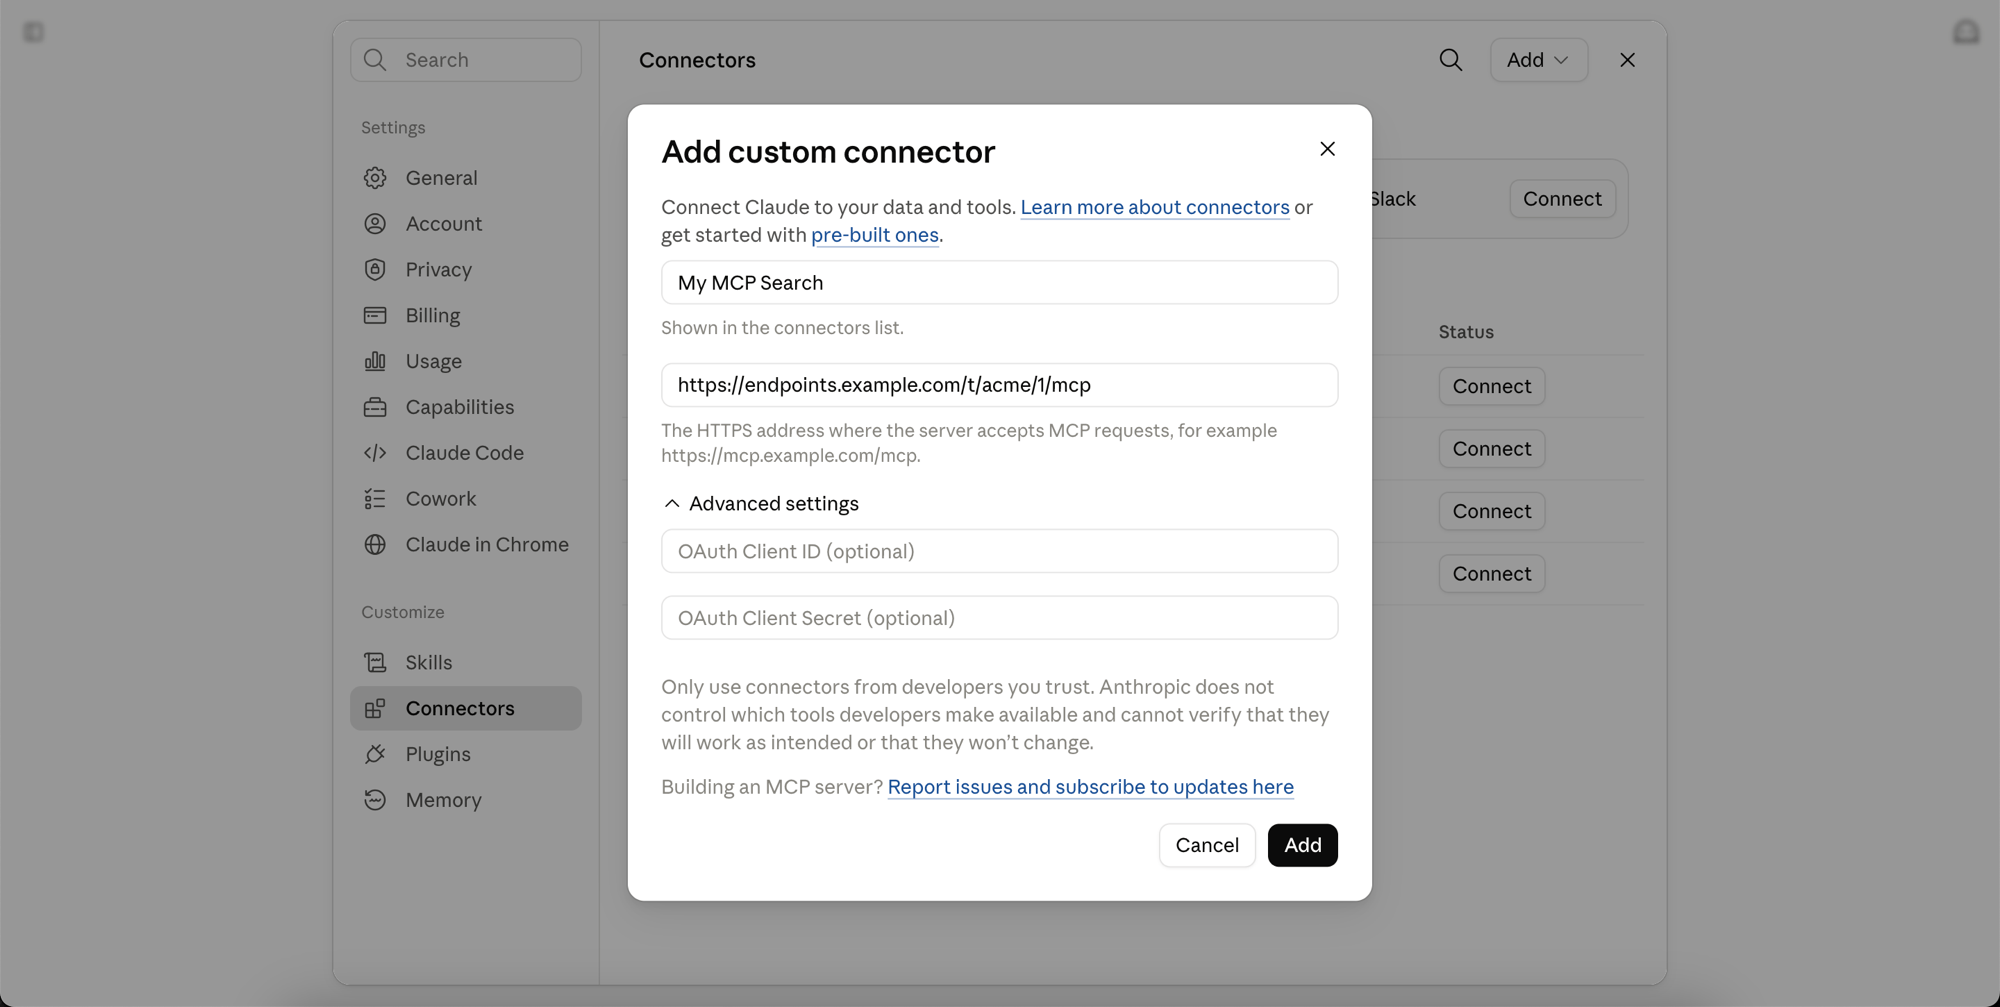Click the Capabilities briefcase icon

tap(375, 407)
